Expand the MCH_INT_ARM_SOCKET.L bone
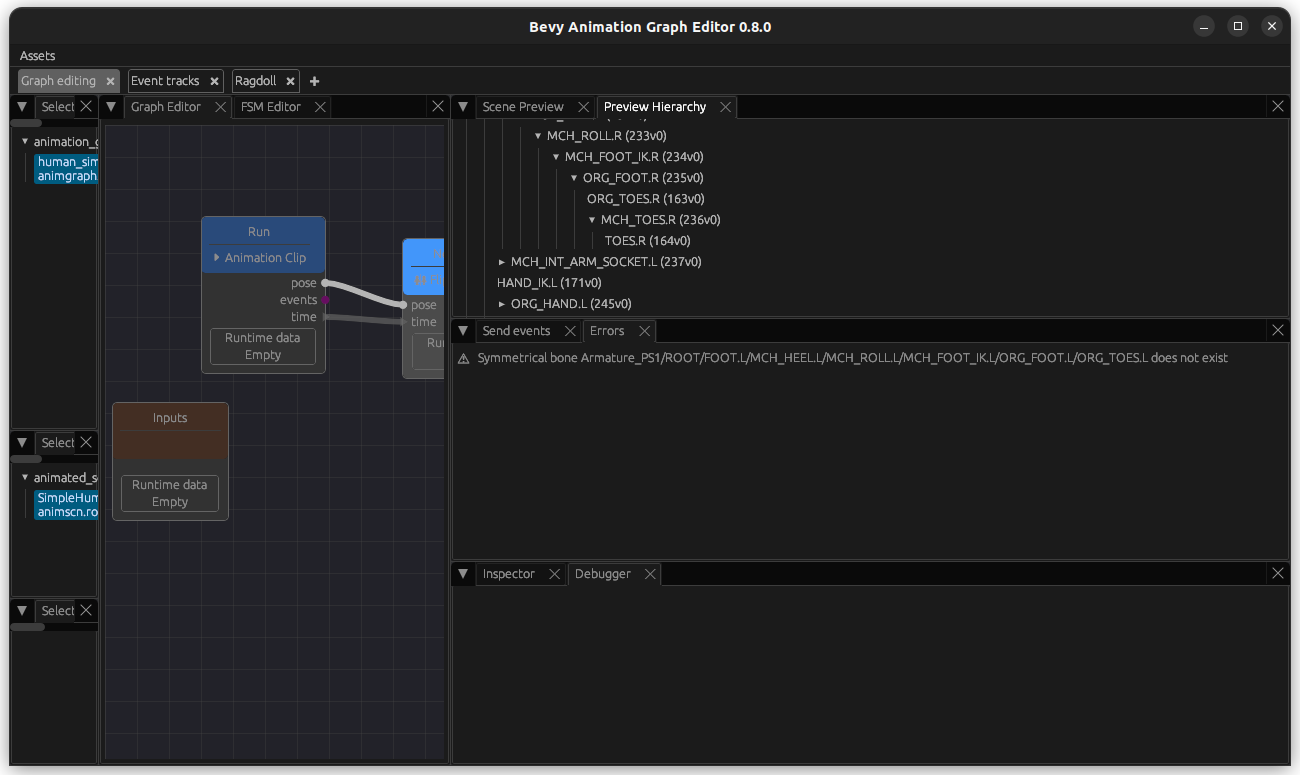Viewport: 1300px width, 775px height. click(x=500, y=261)
